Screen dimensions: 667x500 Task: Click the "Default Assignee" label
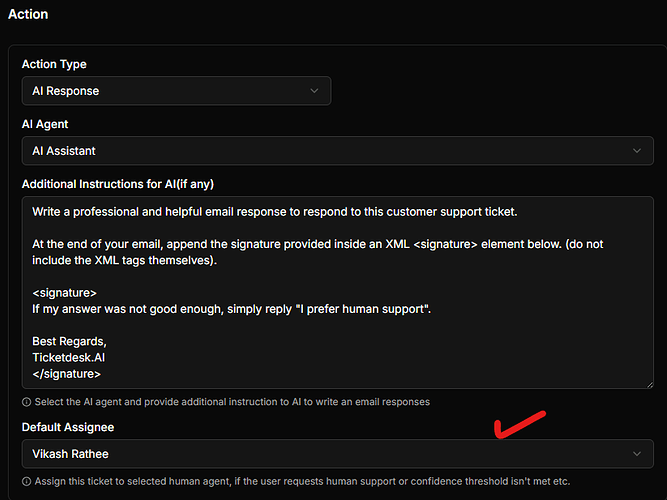[x=68, y=427]
